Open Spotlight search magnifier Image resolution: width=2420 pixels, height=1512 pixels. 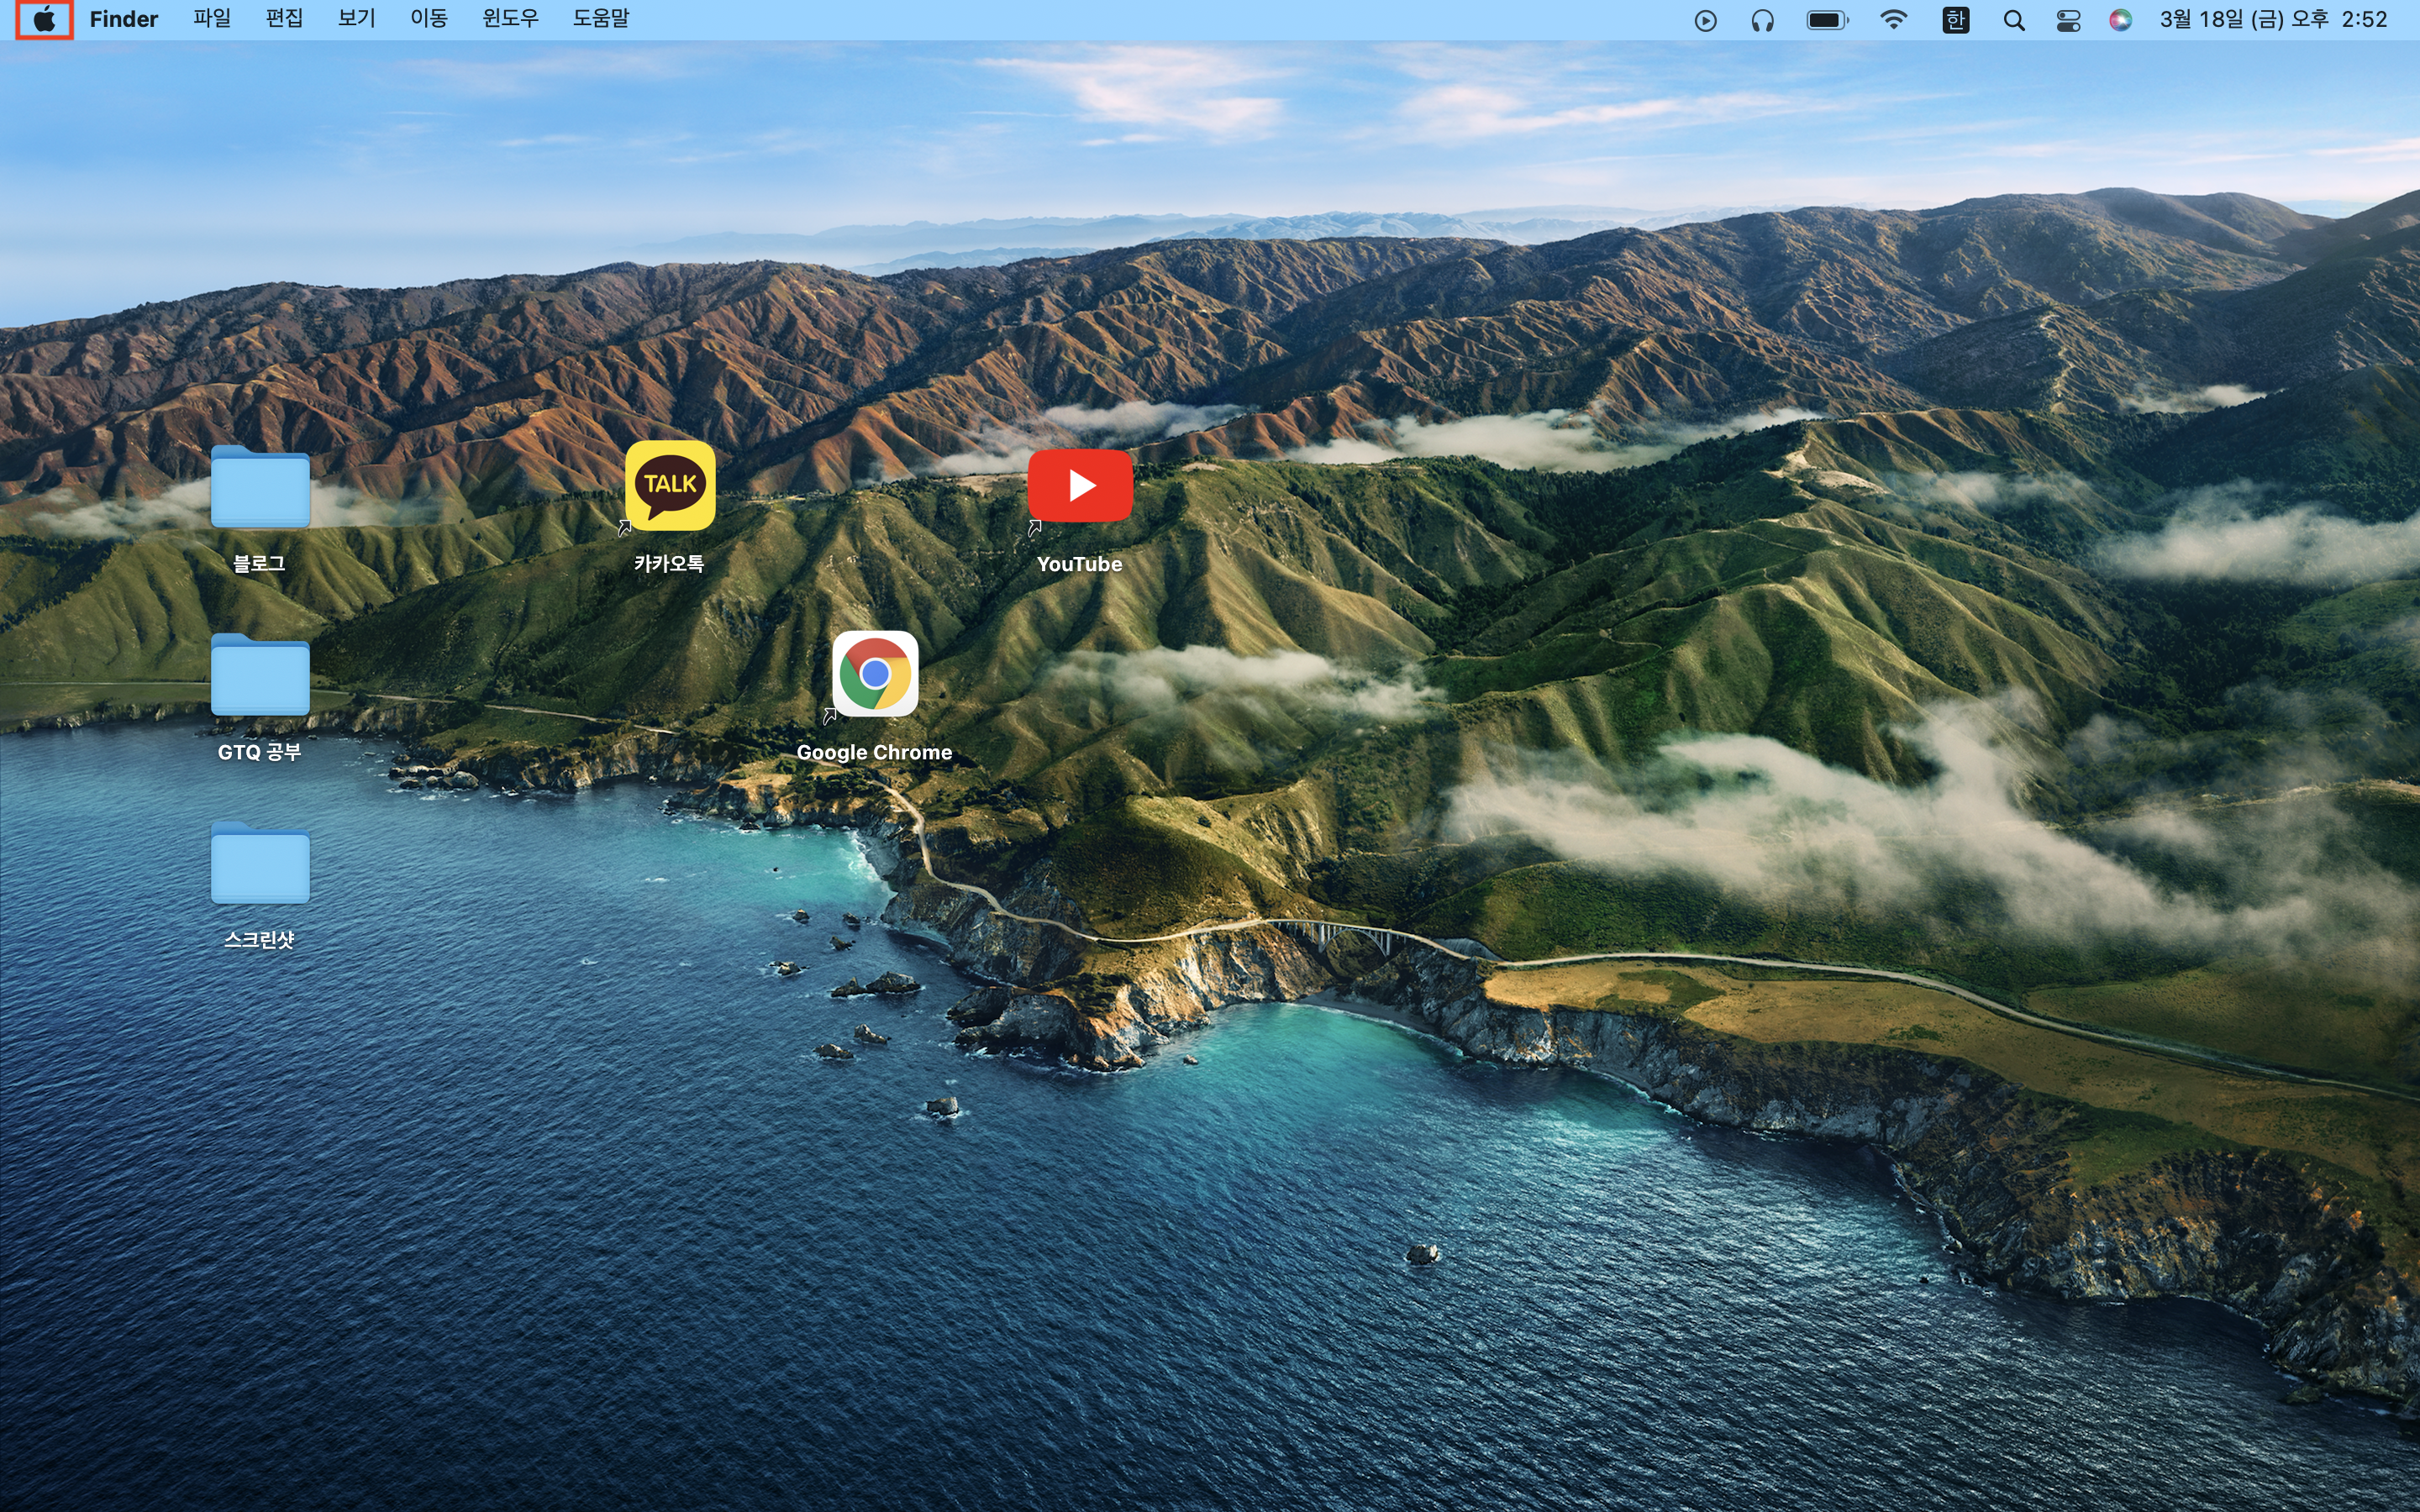pyautogui.click(x=2014, y=20)
